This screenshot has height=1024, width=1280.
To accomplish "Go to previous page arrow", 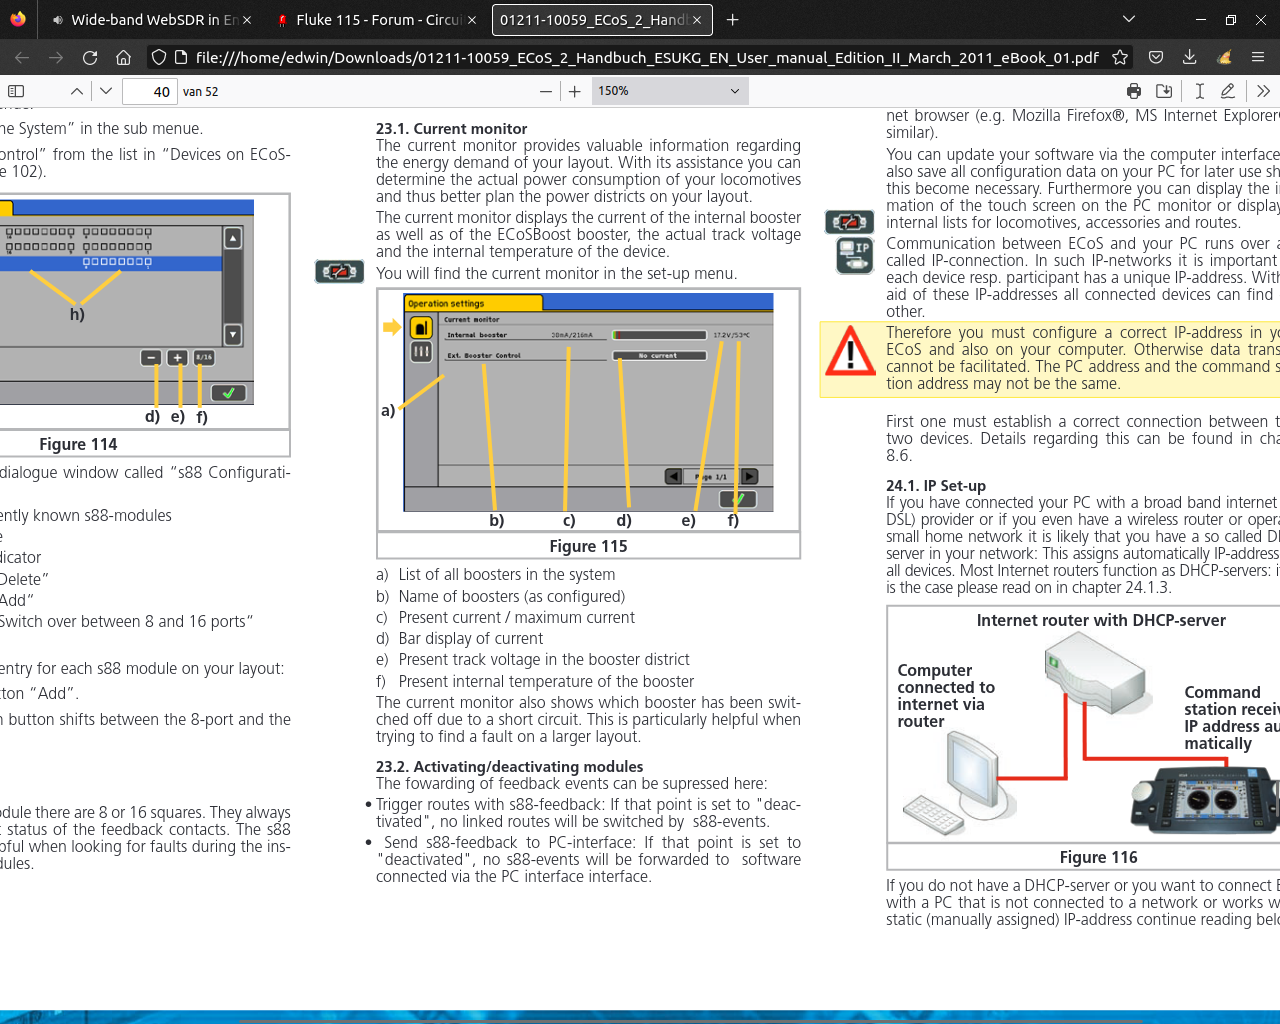I will [77, 91].
